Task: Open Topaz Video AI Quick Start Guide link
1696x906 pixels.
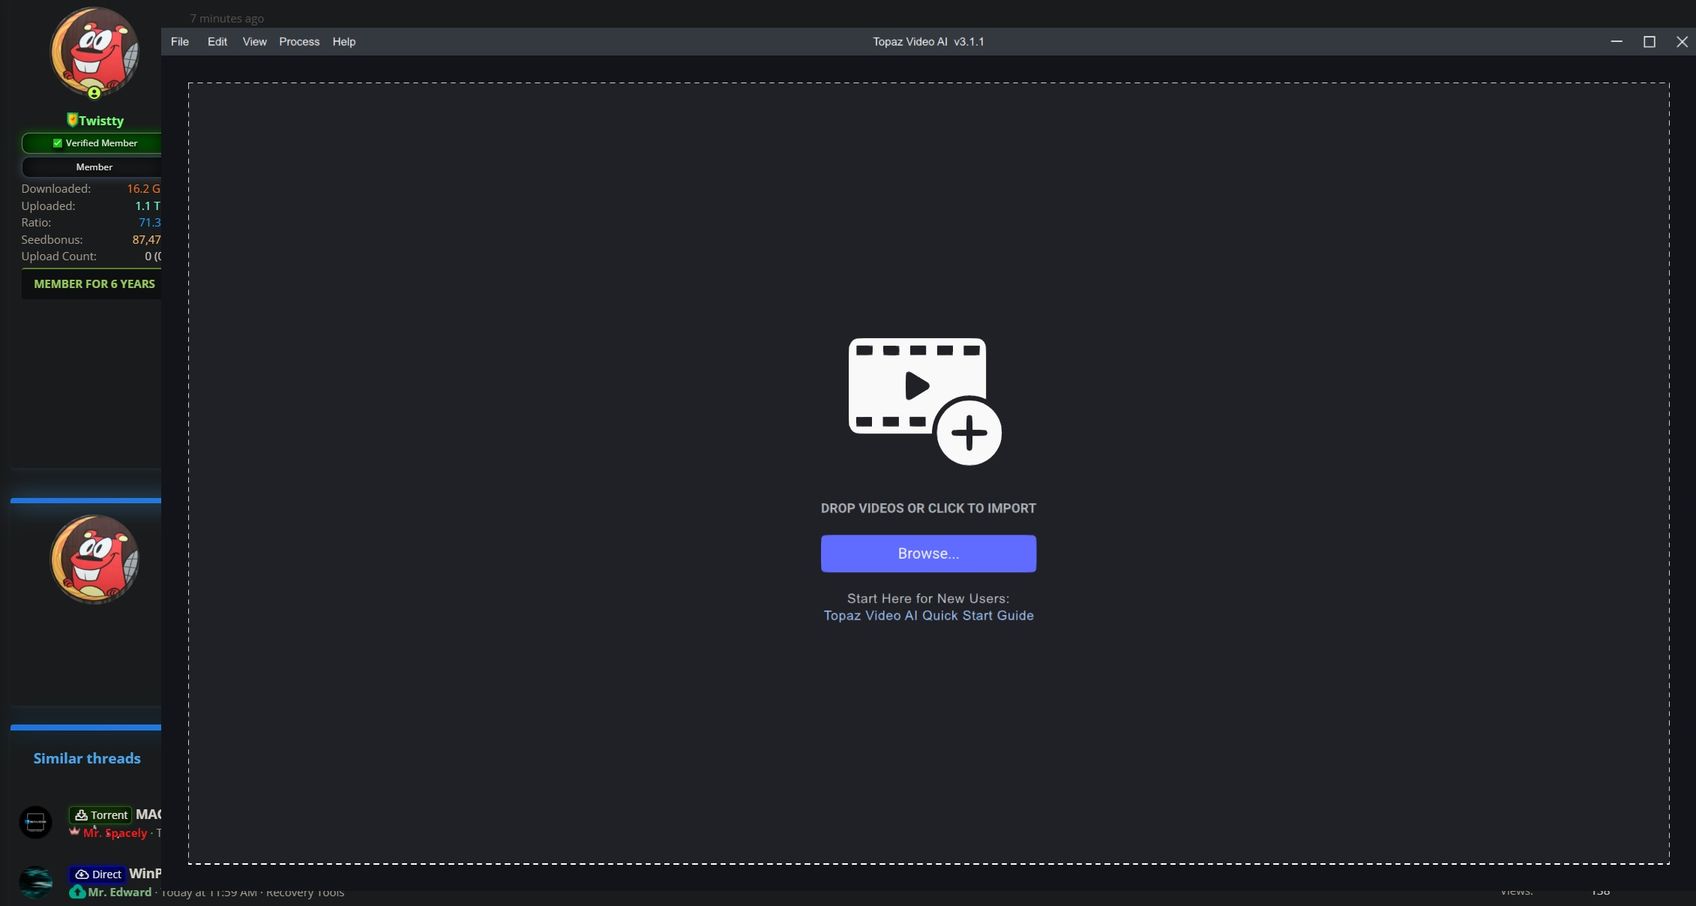Action: (x=928, y=616)
